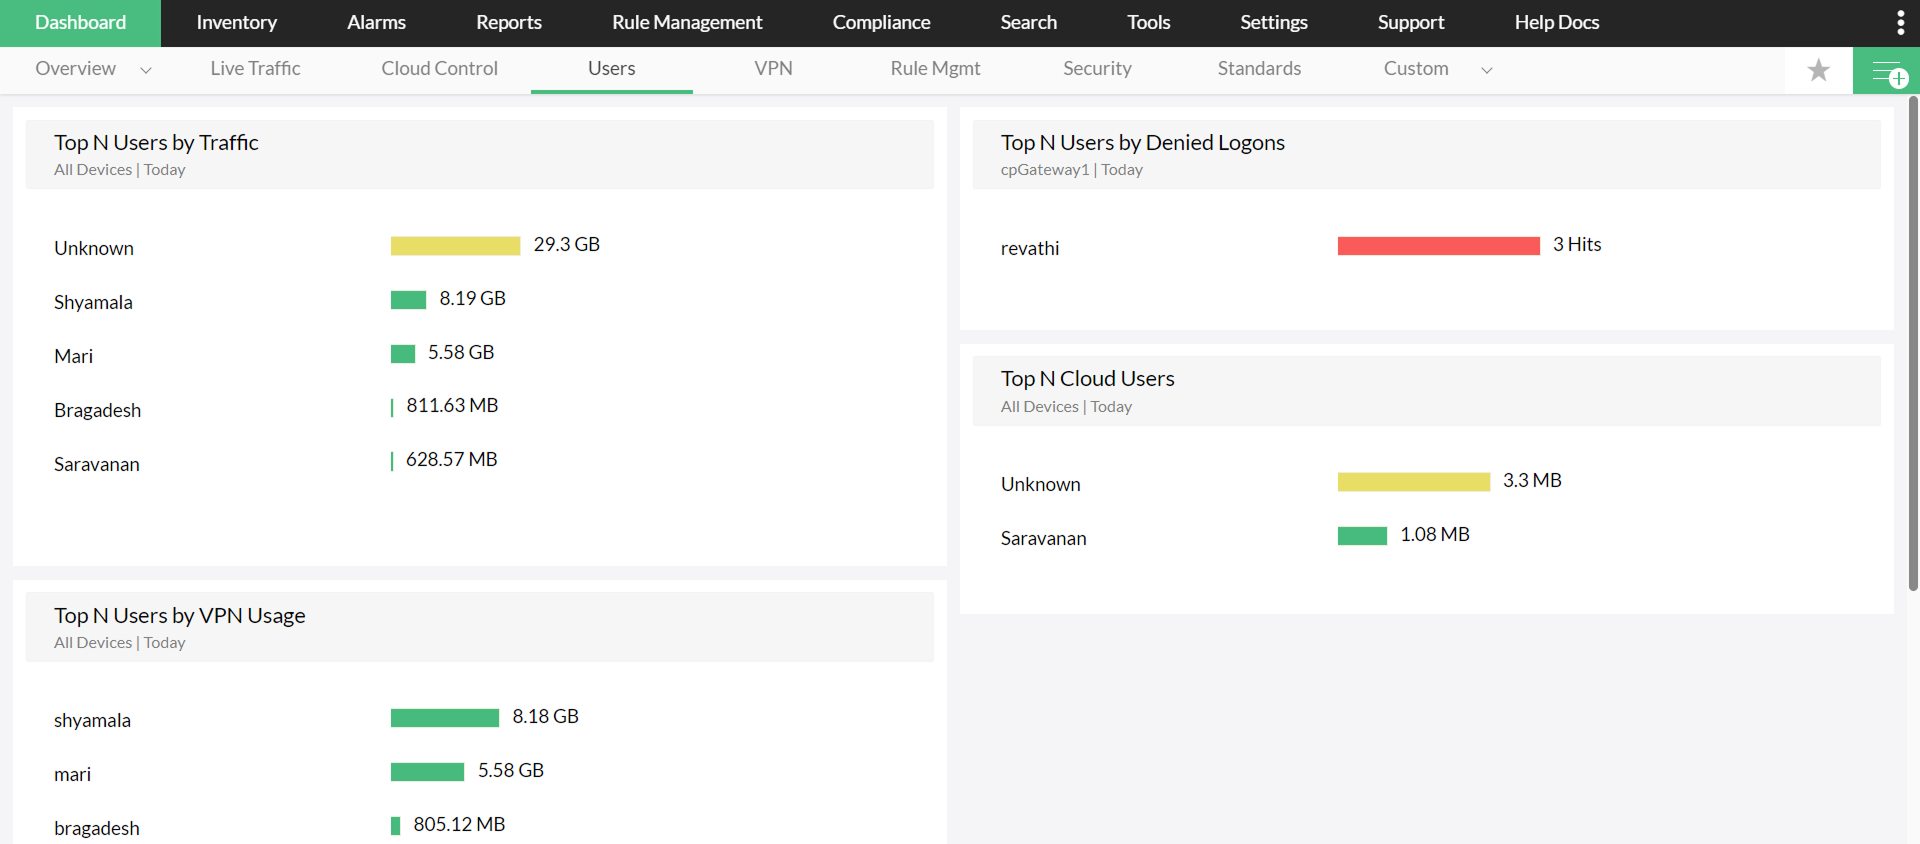Image resolution: width=1920 pixels, height=844 pixels.
Task: Open the Standards tab
Action: tap(1259, 69)
